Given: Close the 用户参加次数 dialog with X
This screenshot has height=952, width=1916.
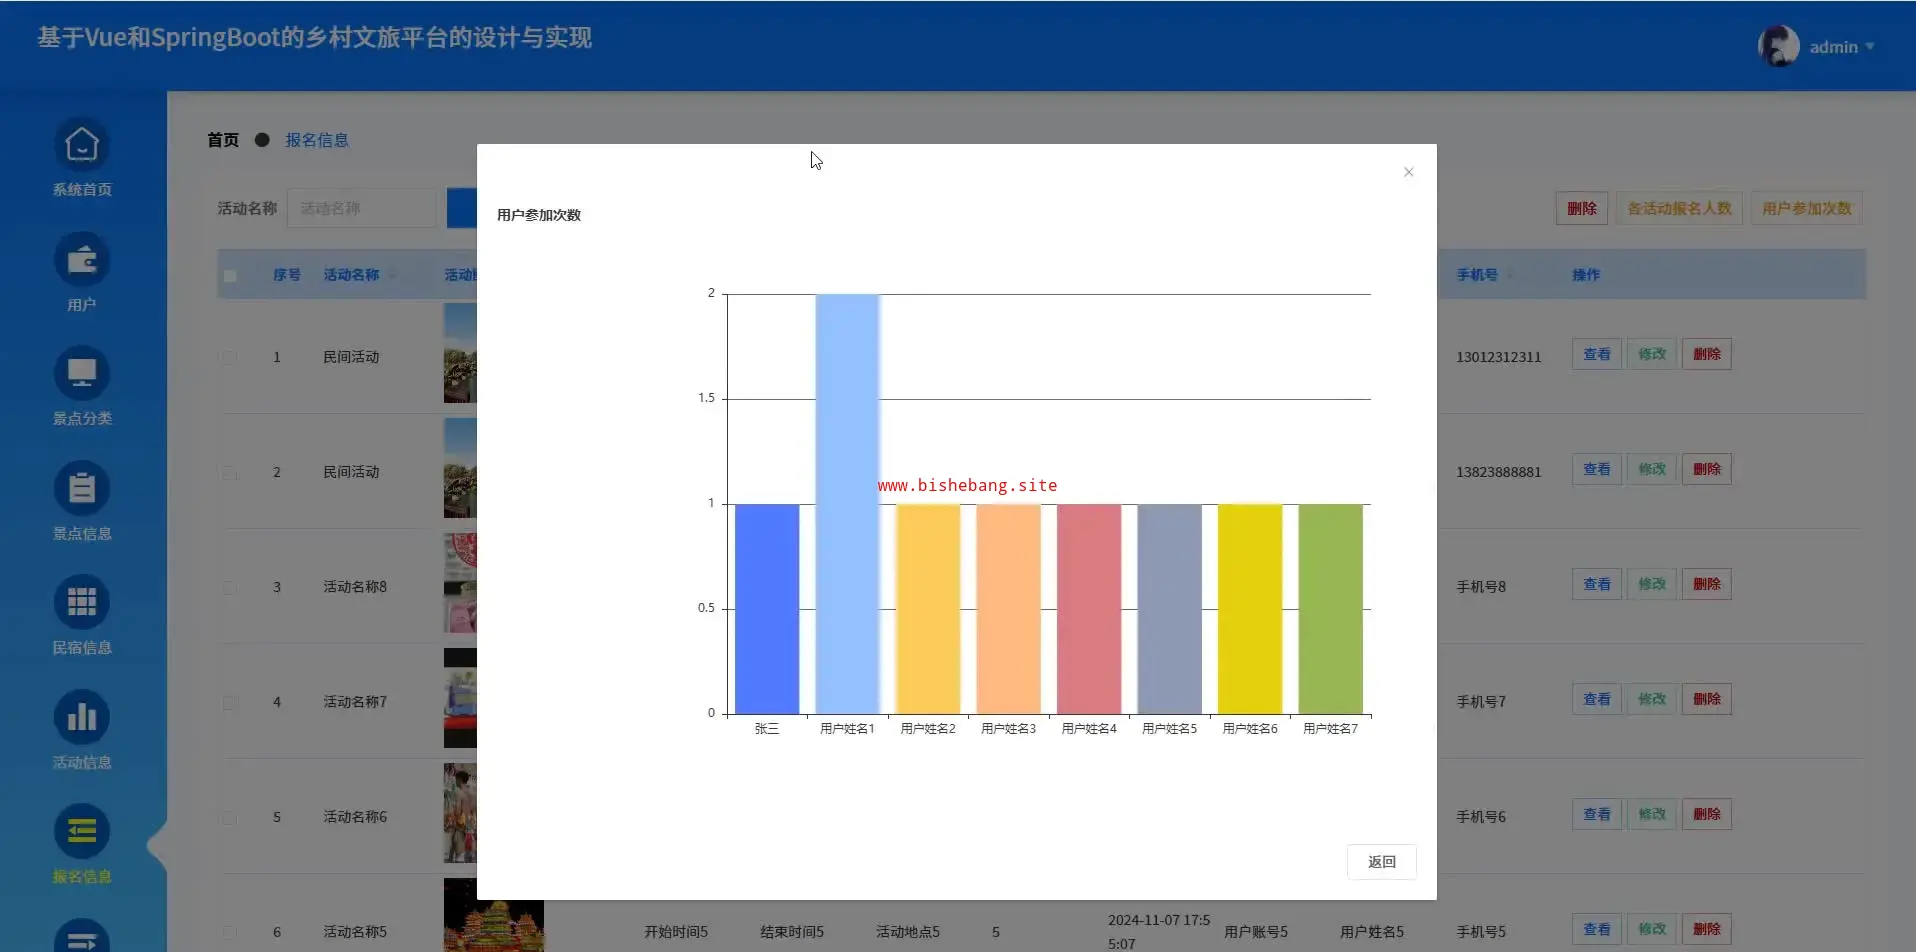Looking at the screenshot, I should [x=1408, y=172].
